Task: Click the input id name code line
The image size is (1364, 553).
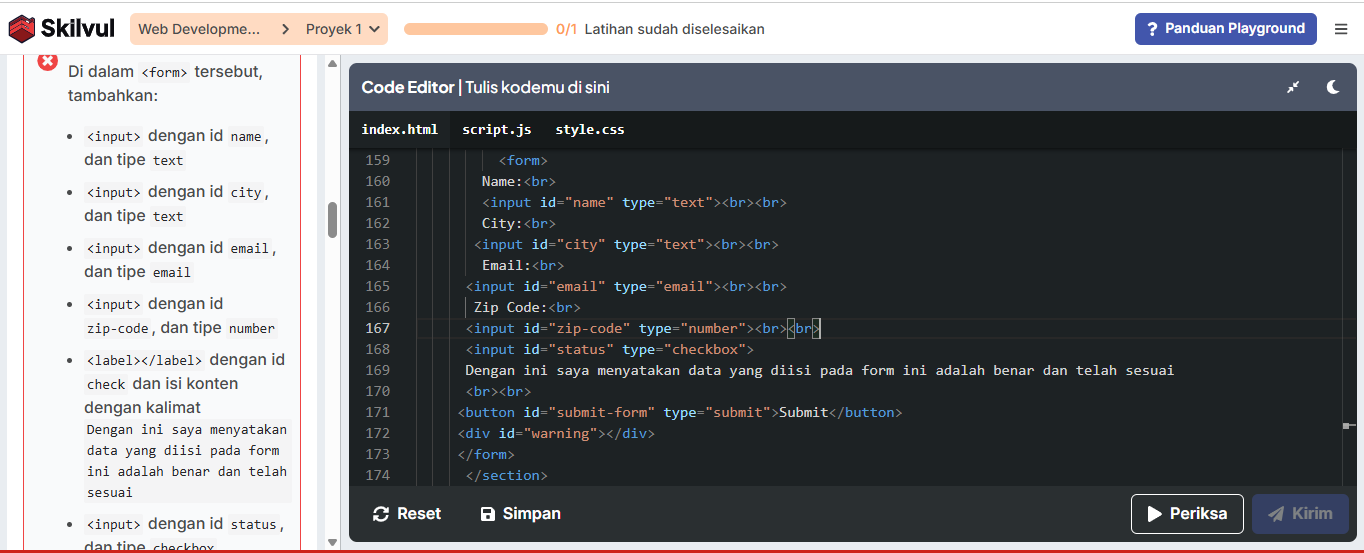Action: 634,202
